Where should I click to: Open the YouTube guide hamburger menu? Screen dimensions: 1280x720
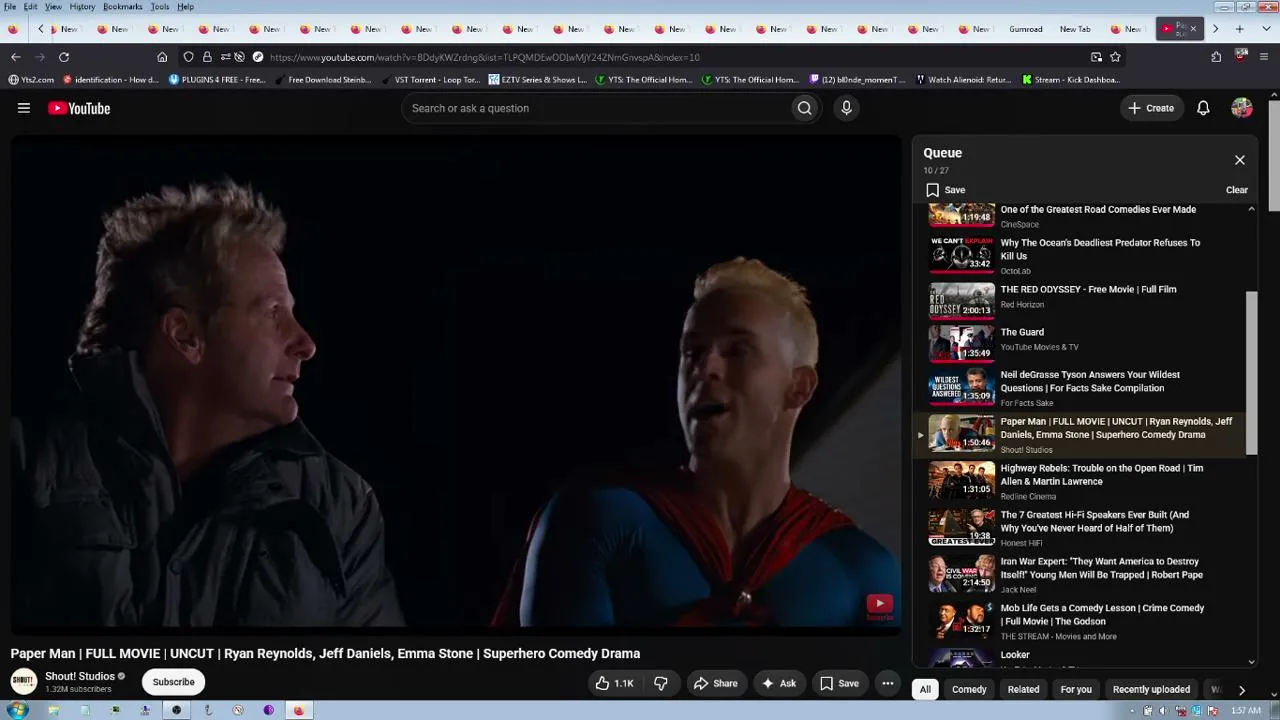coord(24,108)
